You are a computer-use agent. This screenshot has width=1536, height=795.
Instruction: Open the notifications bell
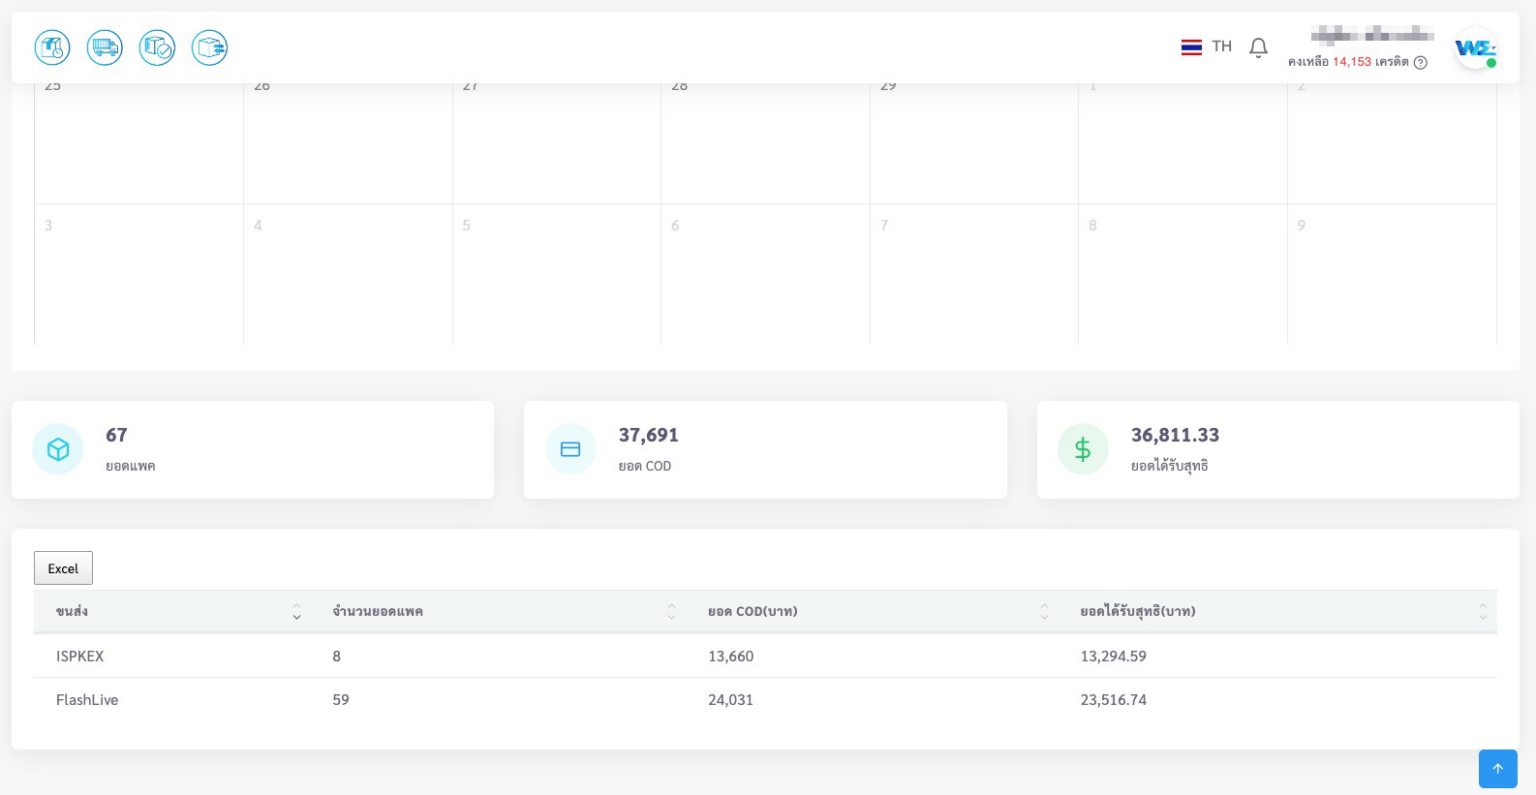coord(1258,47)
